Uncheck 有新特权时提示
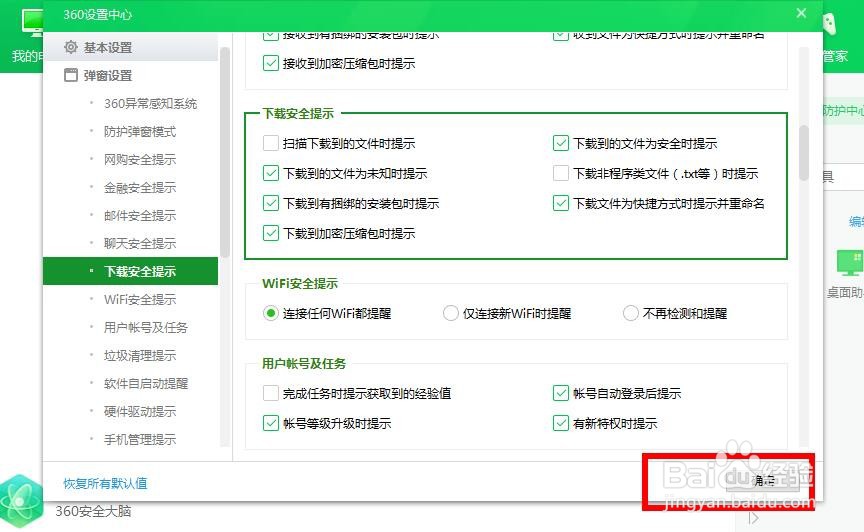This screenshot has width=864, height=532. pyautogui.click(x=560, y=423)
